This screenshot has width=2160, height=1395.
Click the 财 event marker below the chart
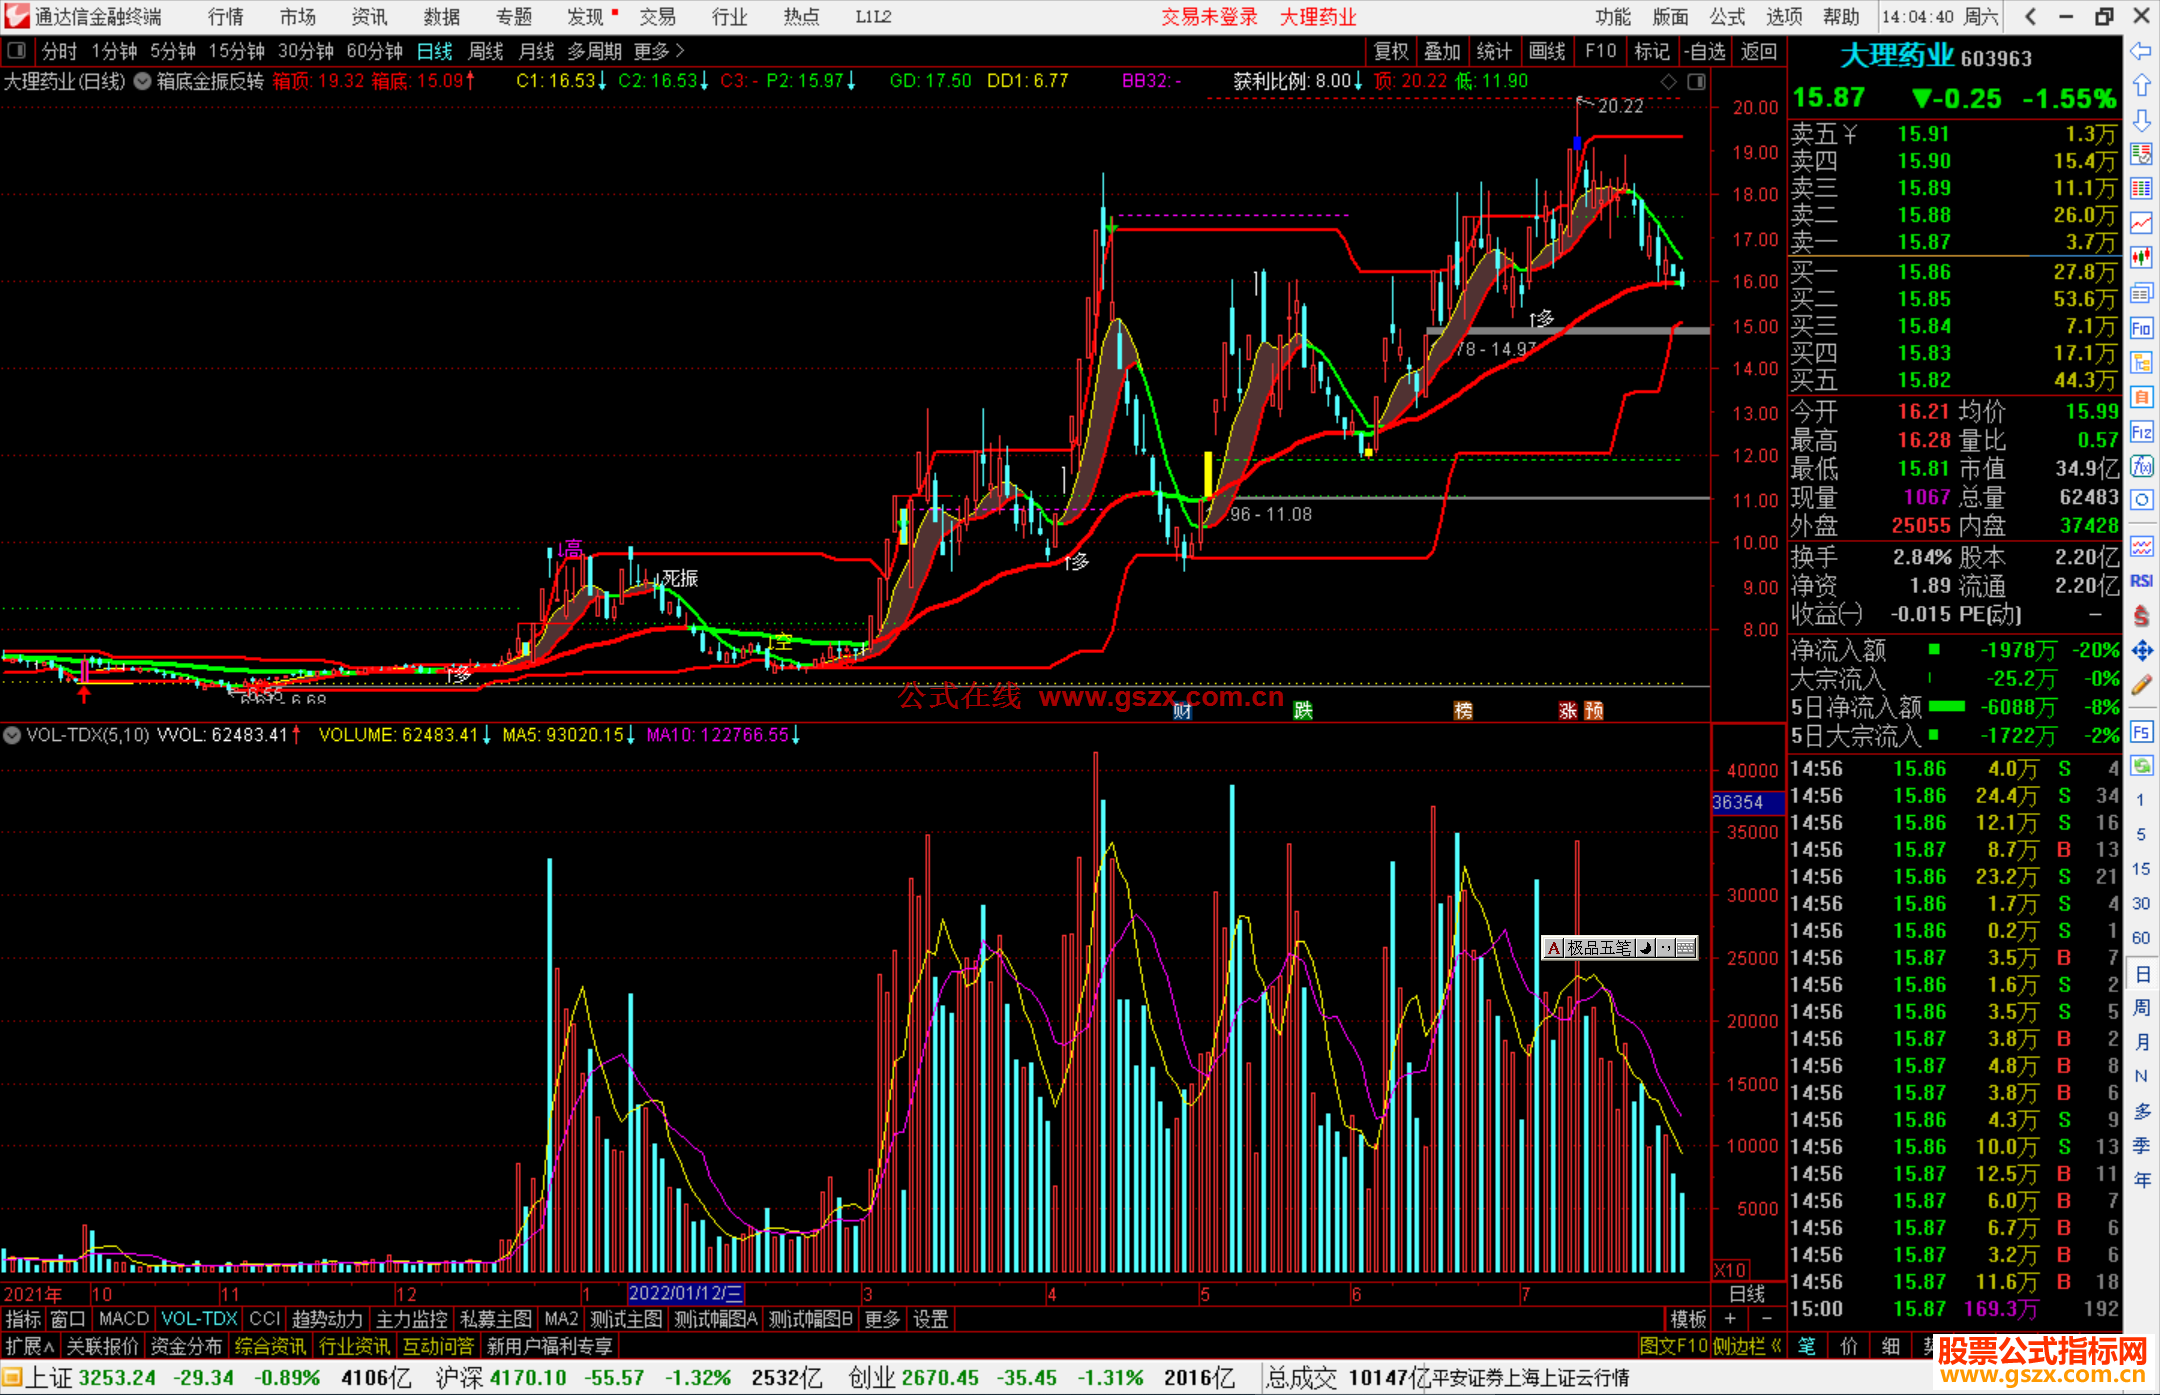click(1182, 711)
